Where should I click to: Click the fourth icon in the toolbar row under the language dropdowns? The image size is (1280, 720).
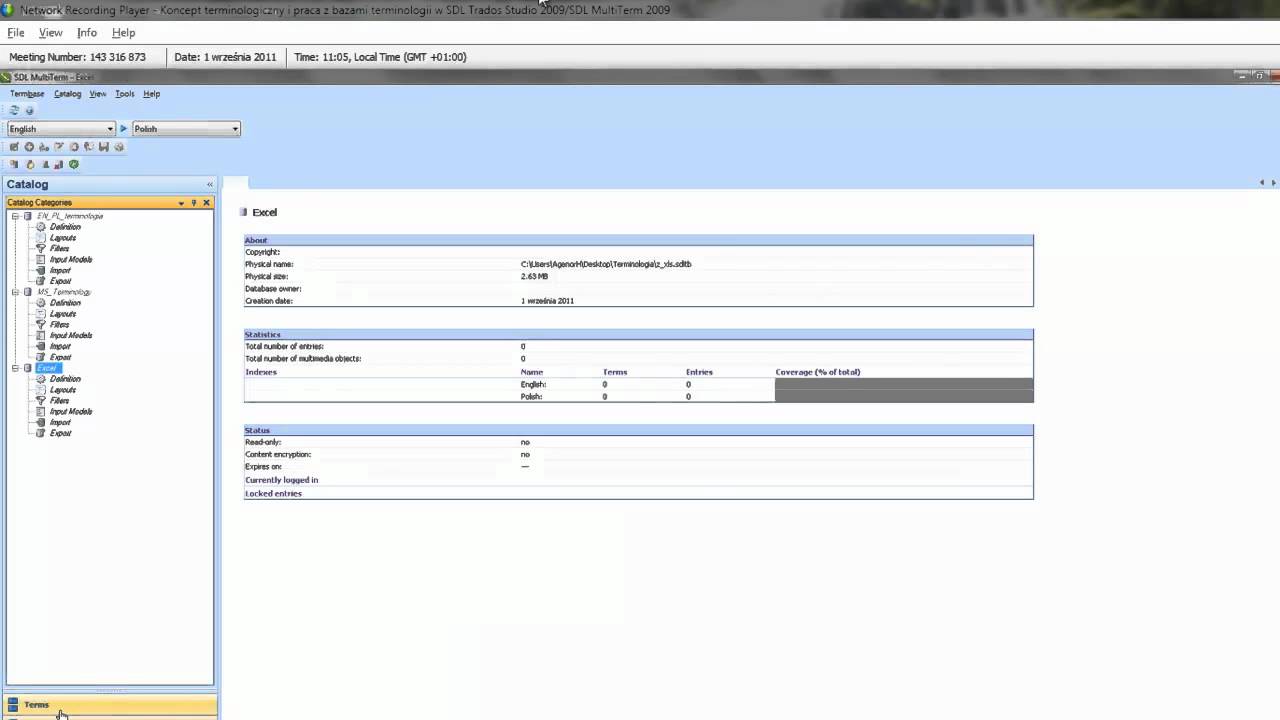click(x=59, y=147)
